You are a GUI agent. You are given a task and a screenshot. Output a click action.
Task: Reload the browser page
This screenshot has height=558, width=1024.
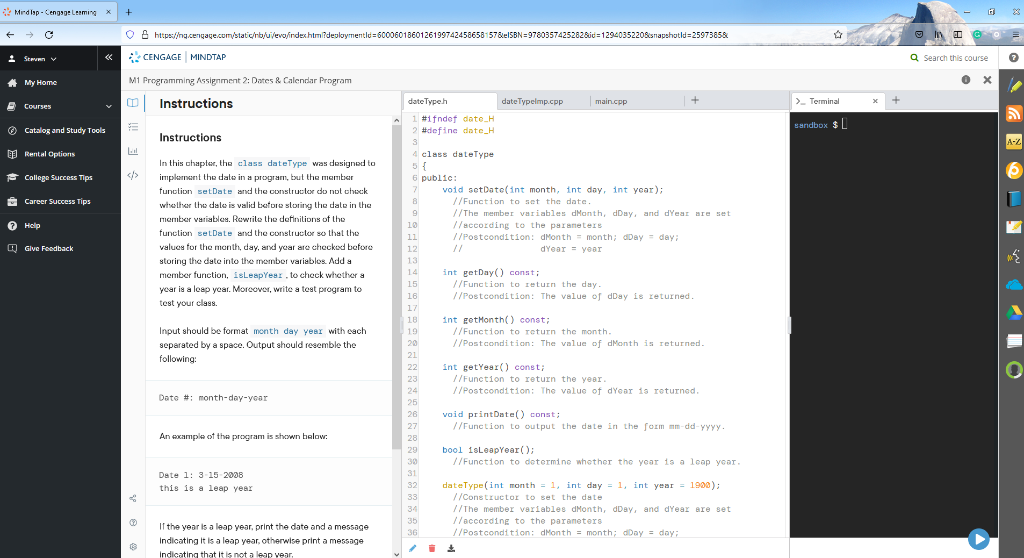click(49, 35)
